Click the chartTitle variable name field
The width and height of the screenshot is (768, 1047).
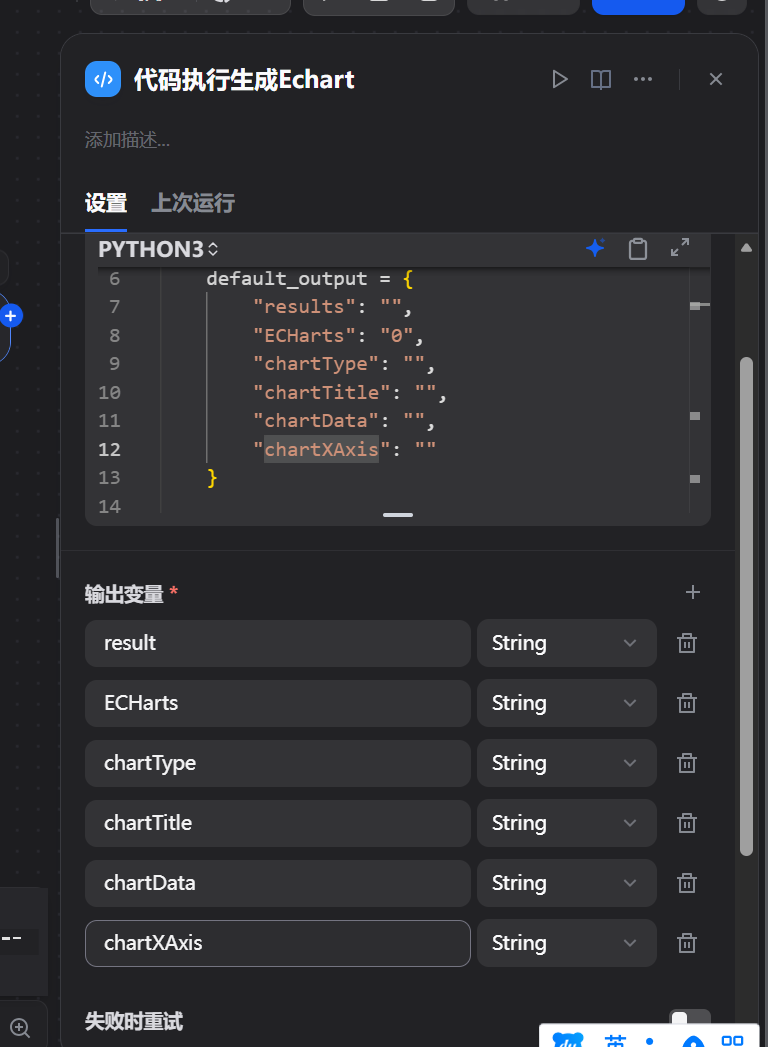[x=278, y=823]
